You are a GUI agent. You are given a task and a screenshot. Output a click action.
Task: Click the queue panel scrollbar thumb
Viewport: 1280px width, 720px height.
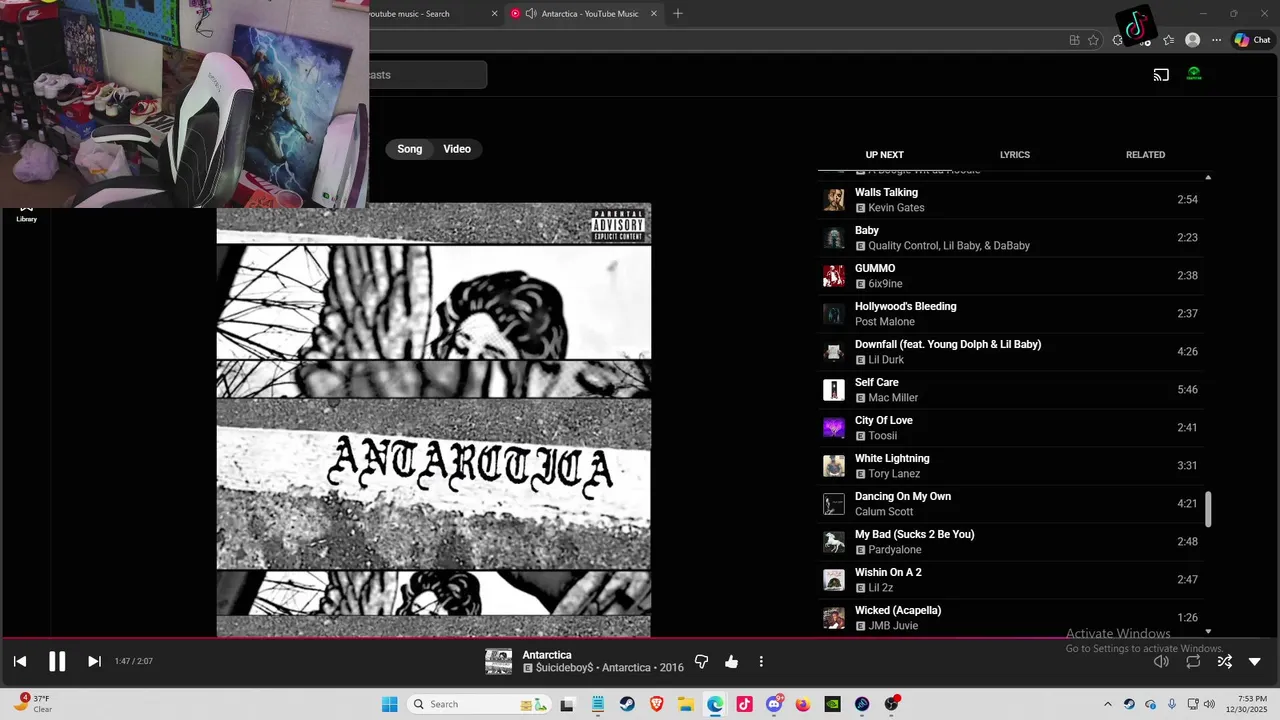pos(1208,509)
